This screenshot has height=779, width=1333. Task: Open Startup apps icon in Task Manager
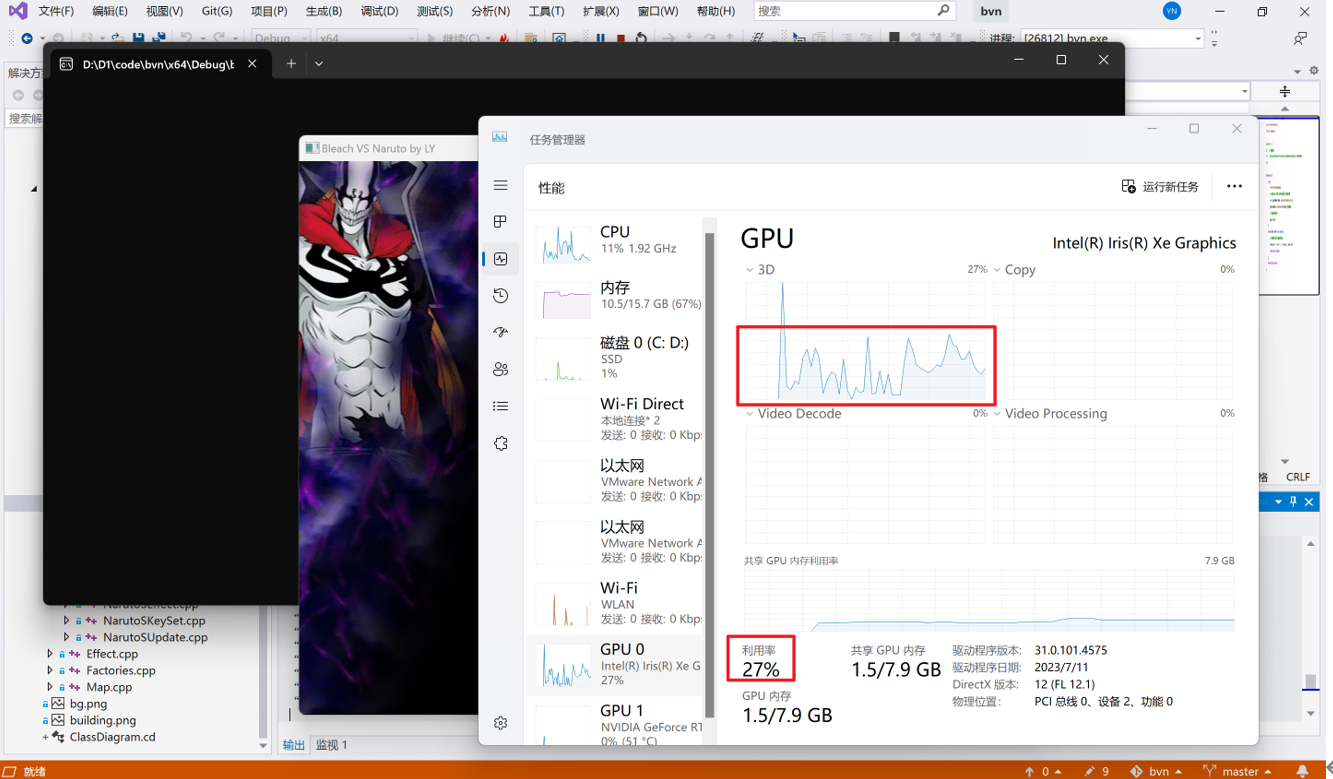pos(501,332)
